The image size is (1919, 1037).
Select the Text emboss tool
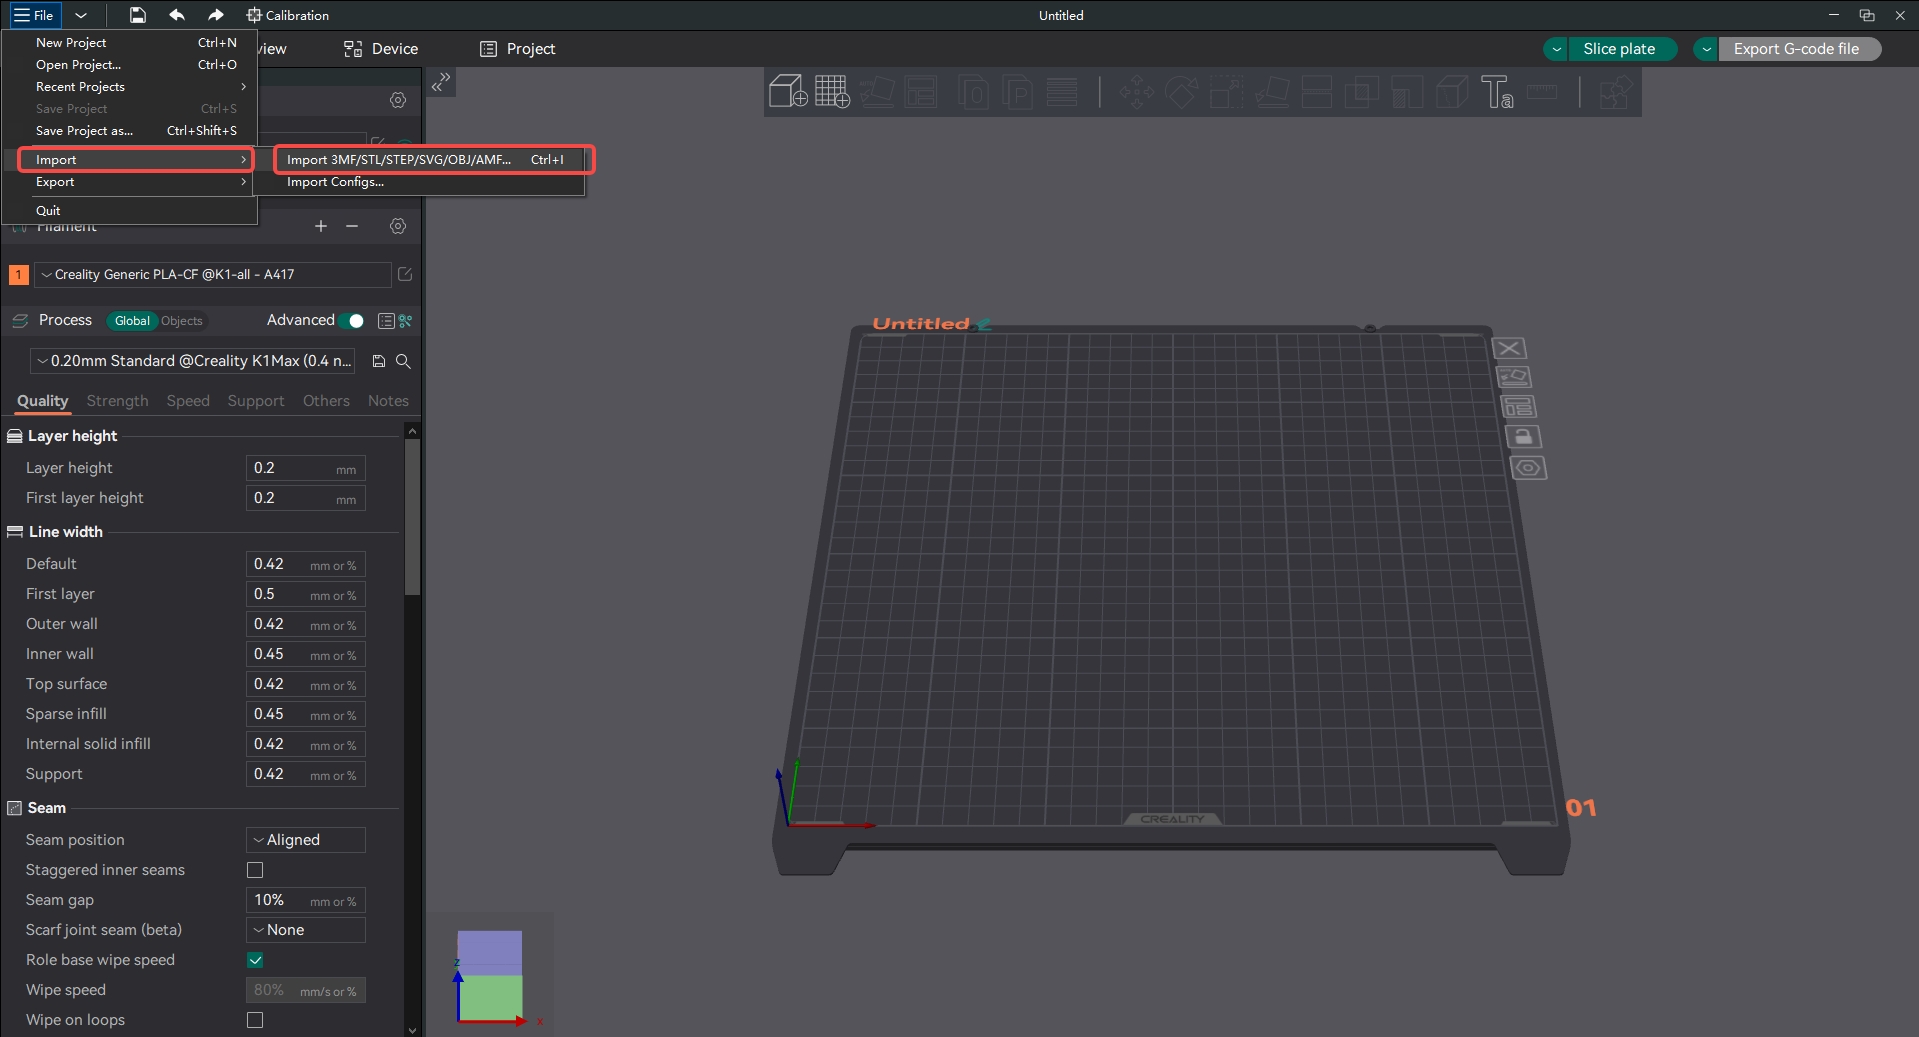coord(1497,92)
